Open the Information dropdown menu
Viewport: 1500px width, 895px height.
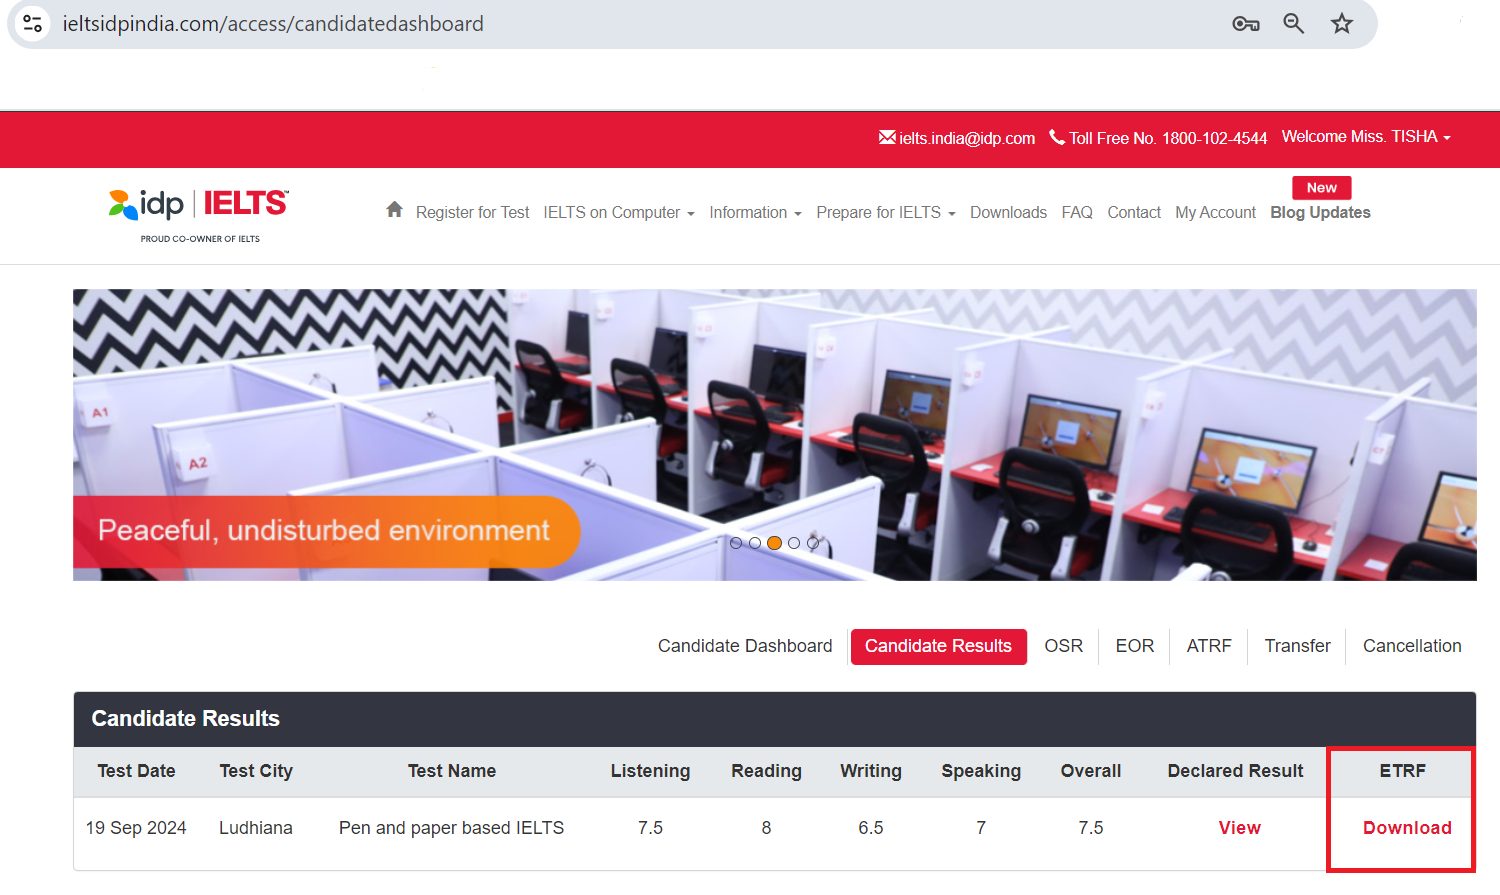755,212
